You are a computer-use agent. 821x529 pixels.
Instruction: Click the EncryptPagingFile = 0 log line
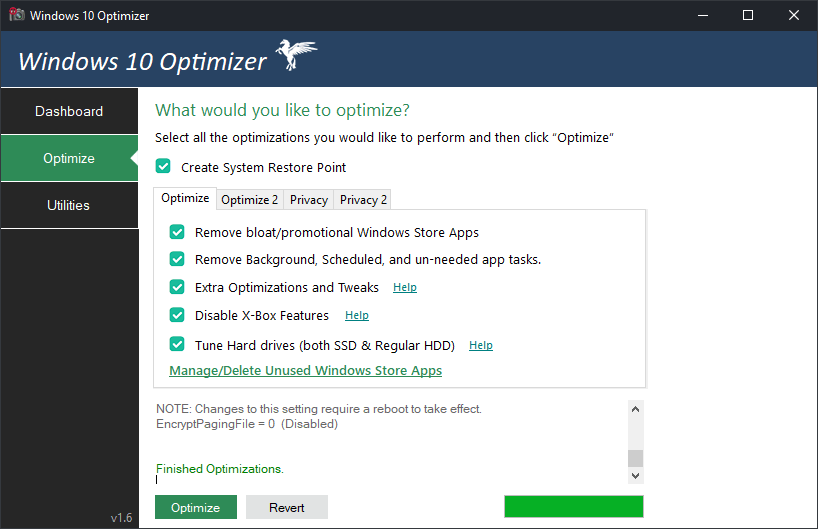tap(247, 424)
